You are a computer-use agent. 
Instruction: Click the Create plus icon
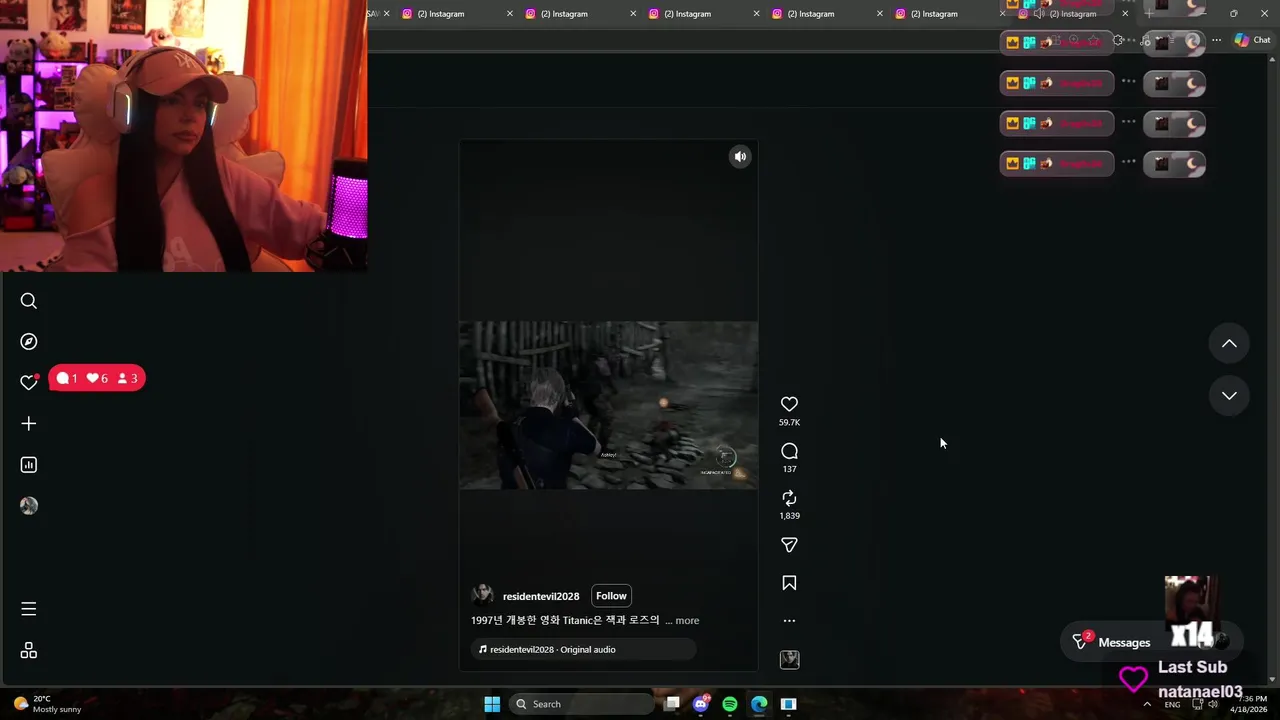29,424
